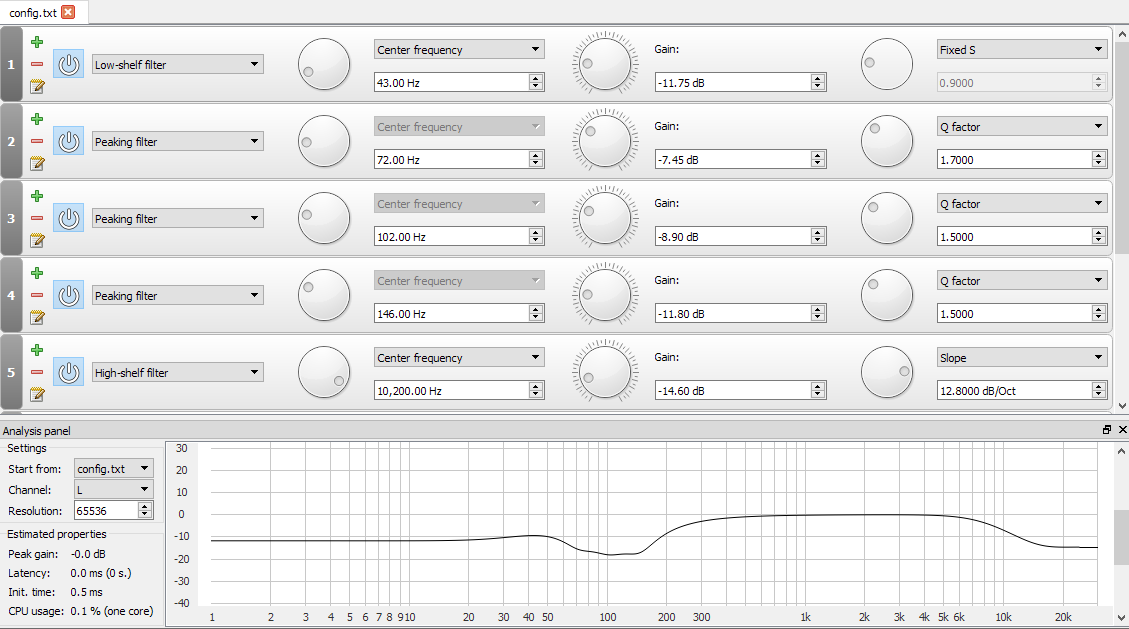Add a filter after row 3 with the green plus
The image size is (1129, 629).
[37, 196]
